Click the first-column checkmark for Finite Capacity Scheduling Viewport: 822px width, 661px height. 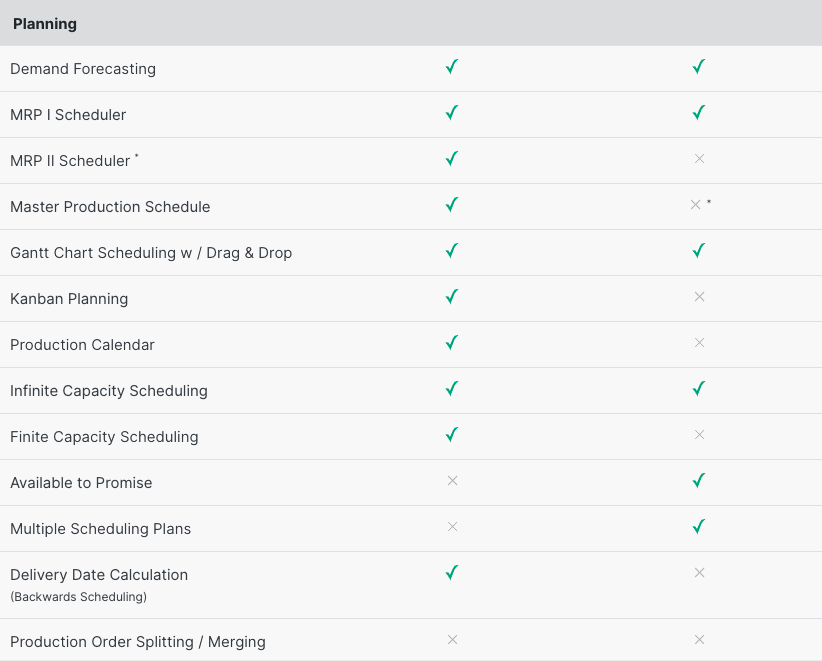(x=452, y=435)
